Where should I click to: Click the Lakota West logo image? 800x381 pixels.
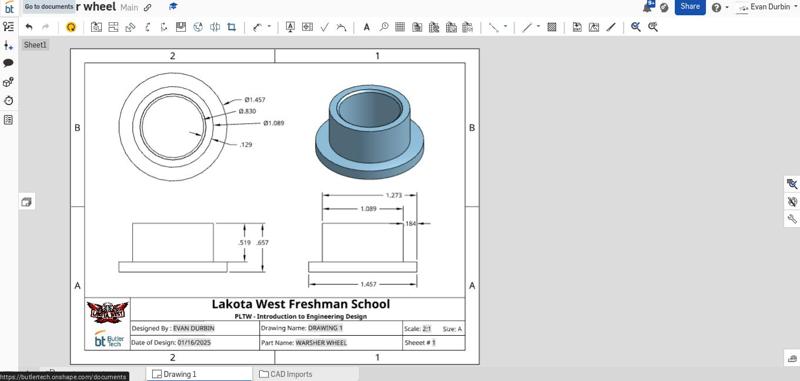(107, 313)
